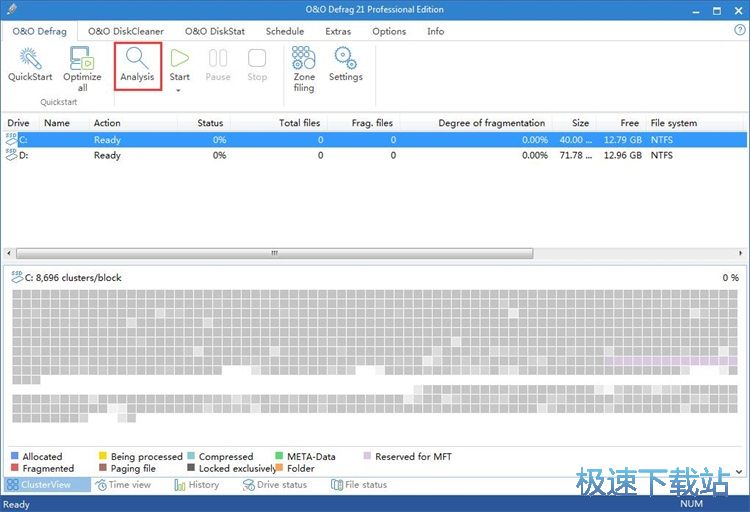Image resolution: width=750 pixels, height=512 pixels.
Task: Open the O&O DiskCleaner tab
Action: [126, 31]
